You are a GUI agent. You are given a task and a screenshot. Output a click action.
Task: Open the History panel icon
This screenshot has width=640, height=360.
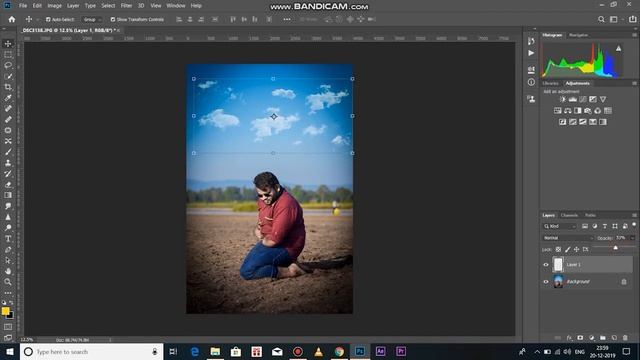pos(531,41)
